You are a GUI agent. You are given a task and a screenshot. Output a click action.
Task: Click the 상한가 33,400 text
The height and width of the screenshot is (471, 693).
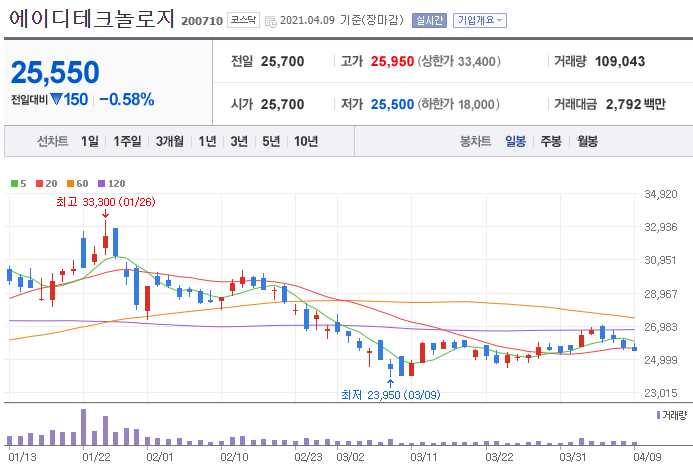(459, 61)
